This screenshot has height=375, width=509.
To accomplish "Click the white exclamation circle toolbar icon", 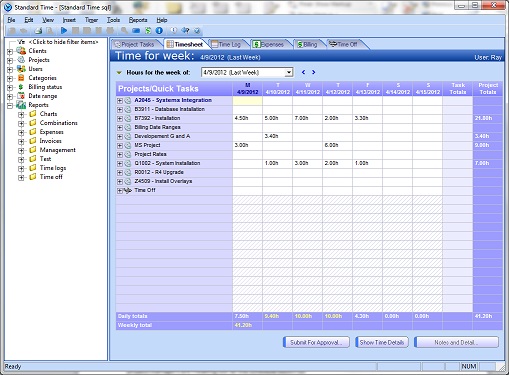I will [x=174, y=31].
